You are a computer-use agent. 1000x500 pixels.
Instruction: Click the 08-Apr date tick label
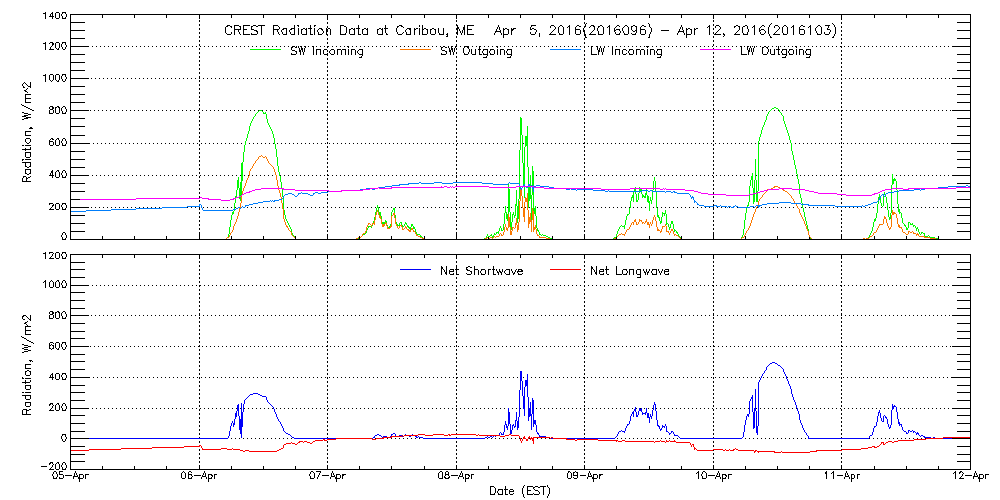click(x=457, y=477)
